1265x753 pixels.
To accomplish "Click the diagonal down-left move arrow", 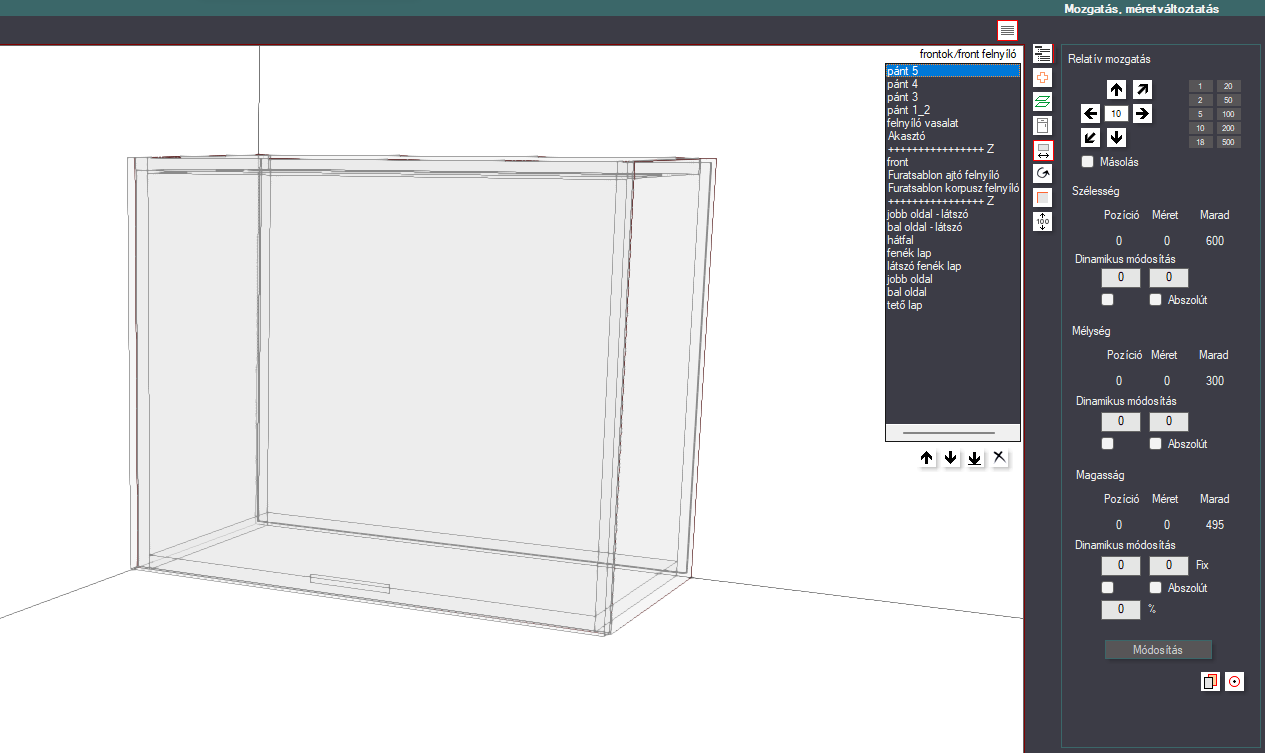I will pos(1091,137).
